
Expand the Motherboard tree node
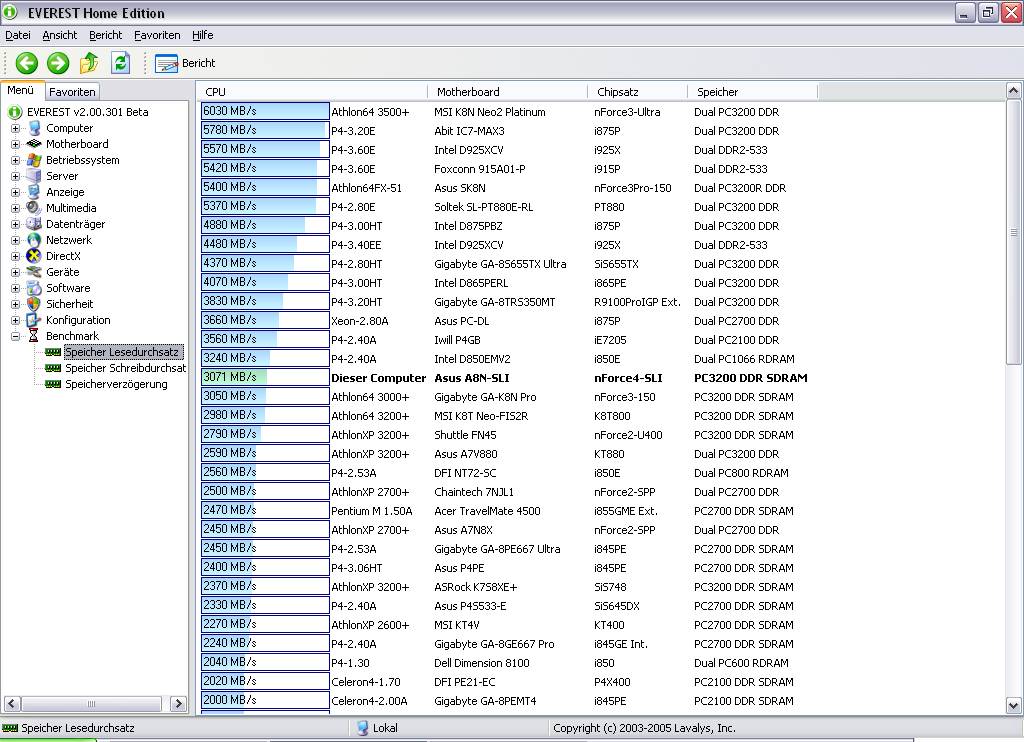(x=16, y=144)
